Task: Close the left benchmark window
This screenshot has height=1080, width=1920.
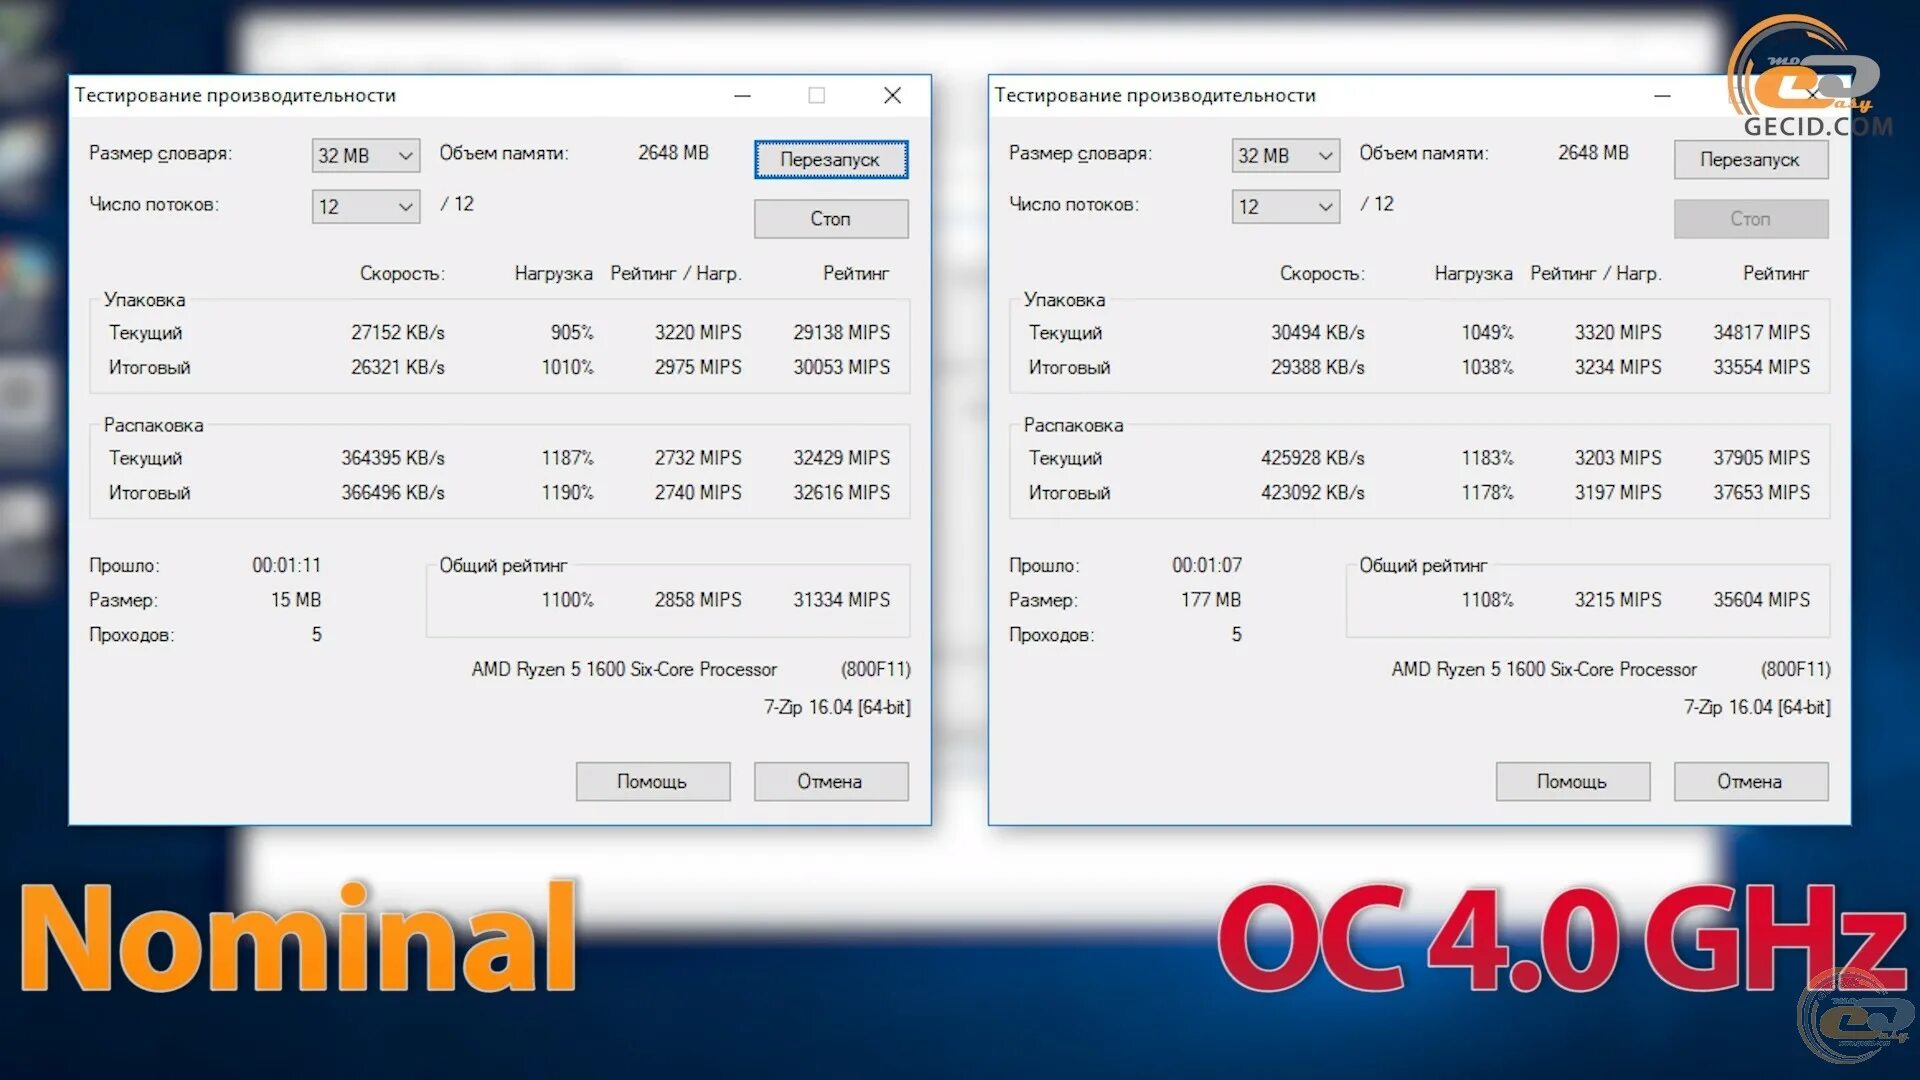Action: click(892, 95)
